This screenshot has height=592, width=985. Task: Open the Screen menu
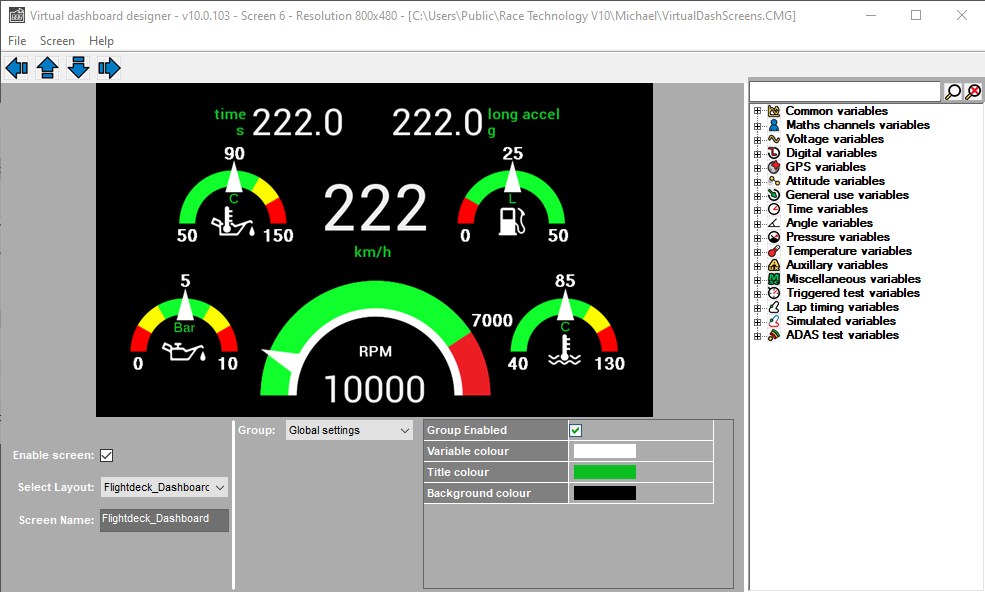click(57, 41)
